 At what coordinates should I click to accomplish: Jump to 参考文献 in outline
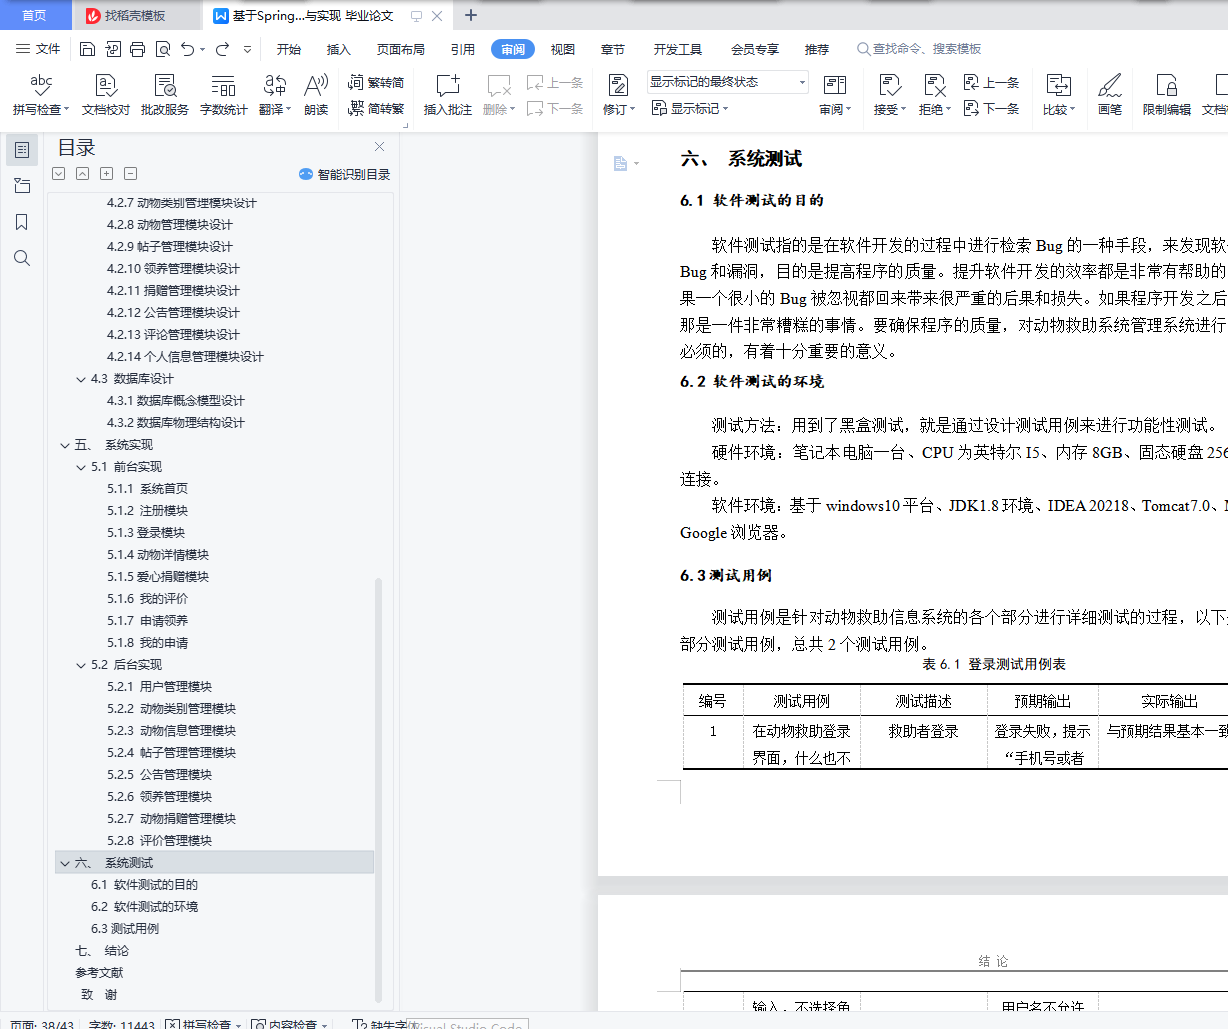click(99, 973)
